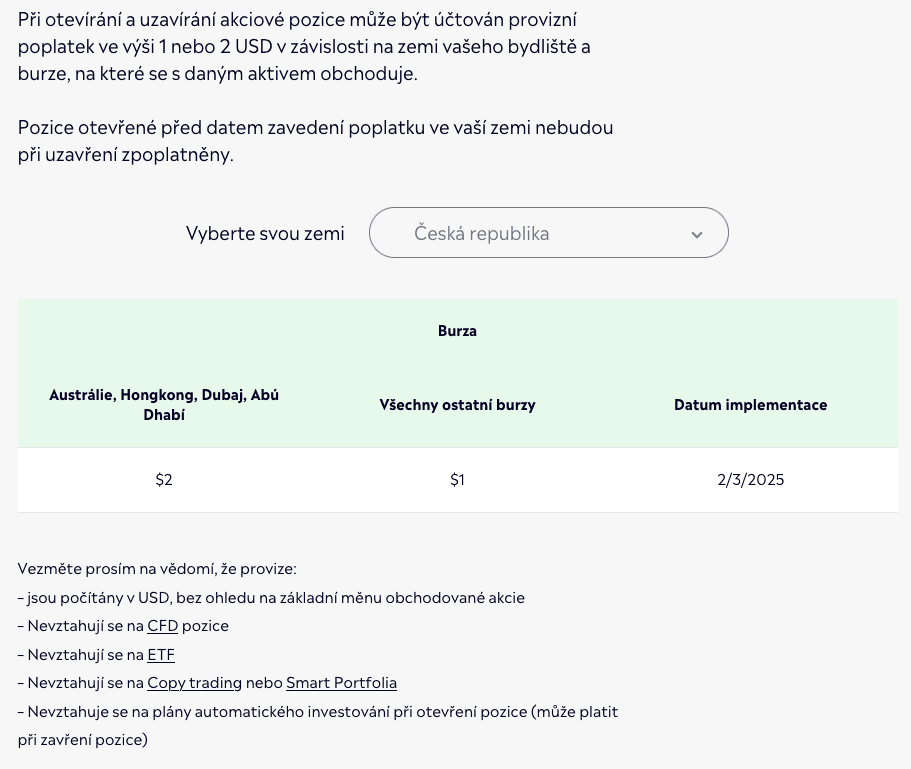The image size is (911, 769).
Task: Click the Všechny ostatní burzy column header
Action: pos(457,405)
